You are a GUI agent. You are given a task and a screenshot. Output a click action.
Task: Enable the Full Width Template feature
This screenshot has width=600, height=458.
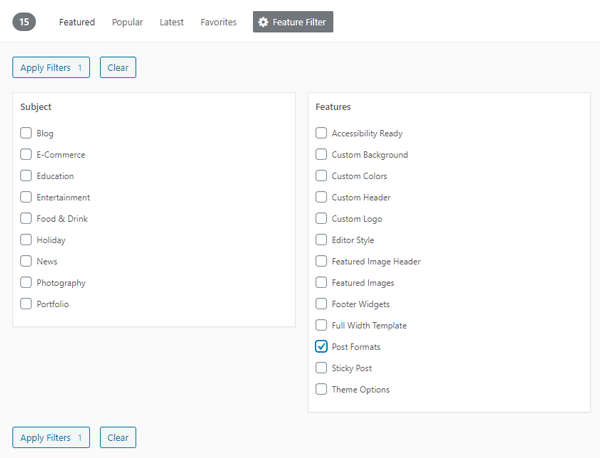coord(321,325)
